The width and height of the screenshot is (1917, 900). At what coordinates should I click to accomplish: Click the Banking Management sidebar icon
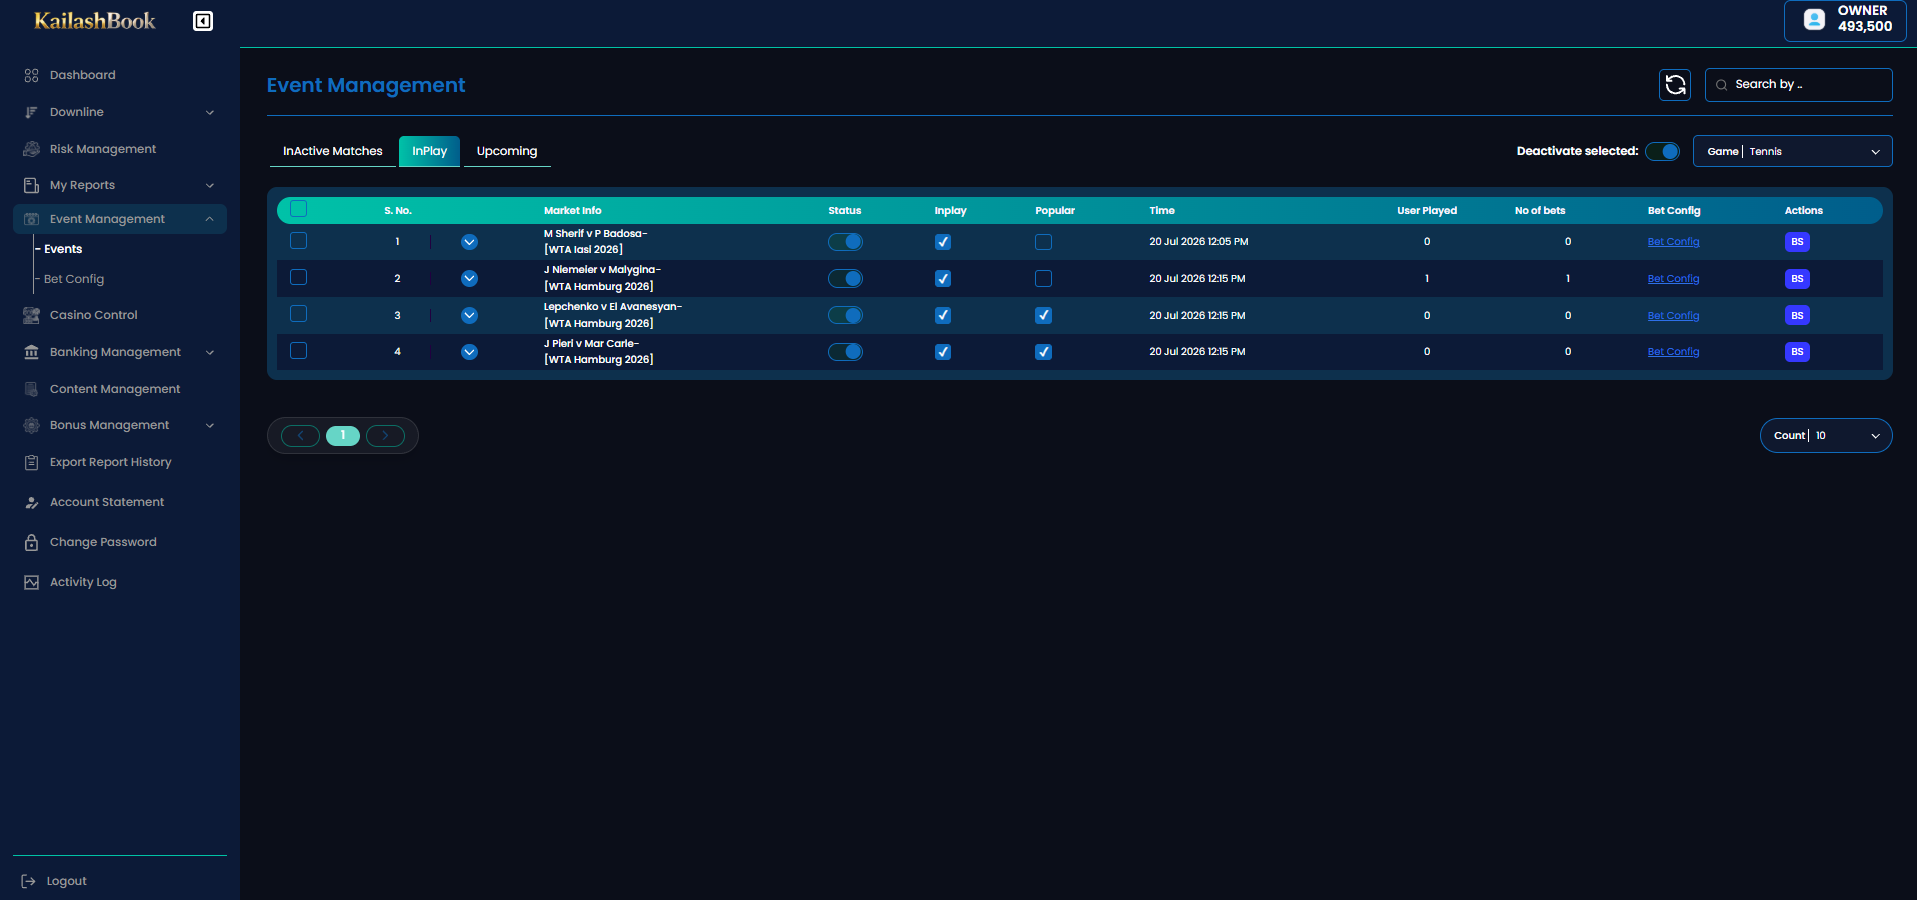(x=31, y=352)
